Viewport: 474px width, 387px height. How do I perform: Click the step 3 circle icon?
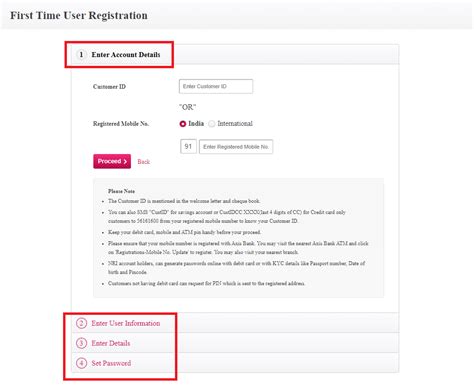[81, 343]
